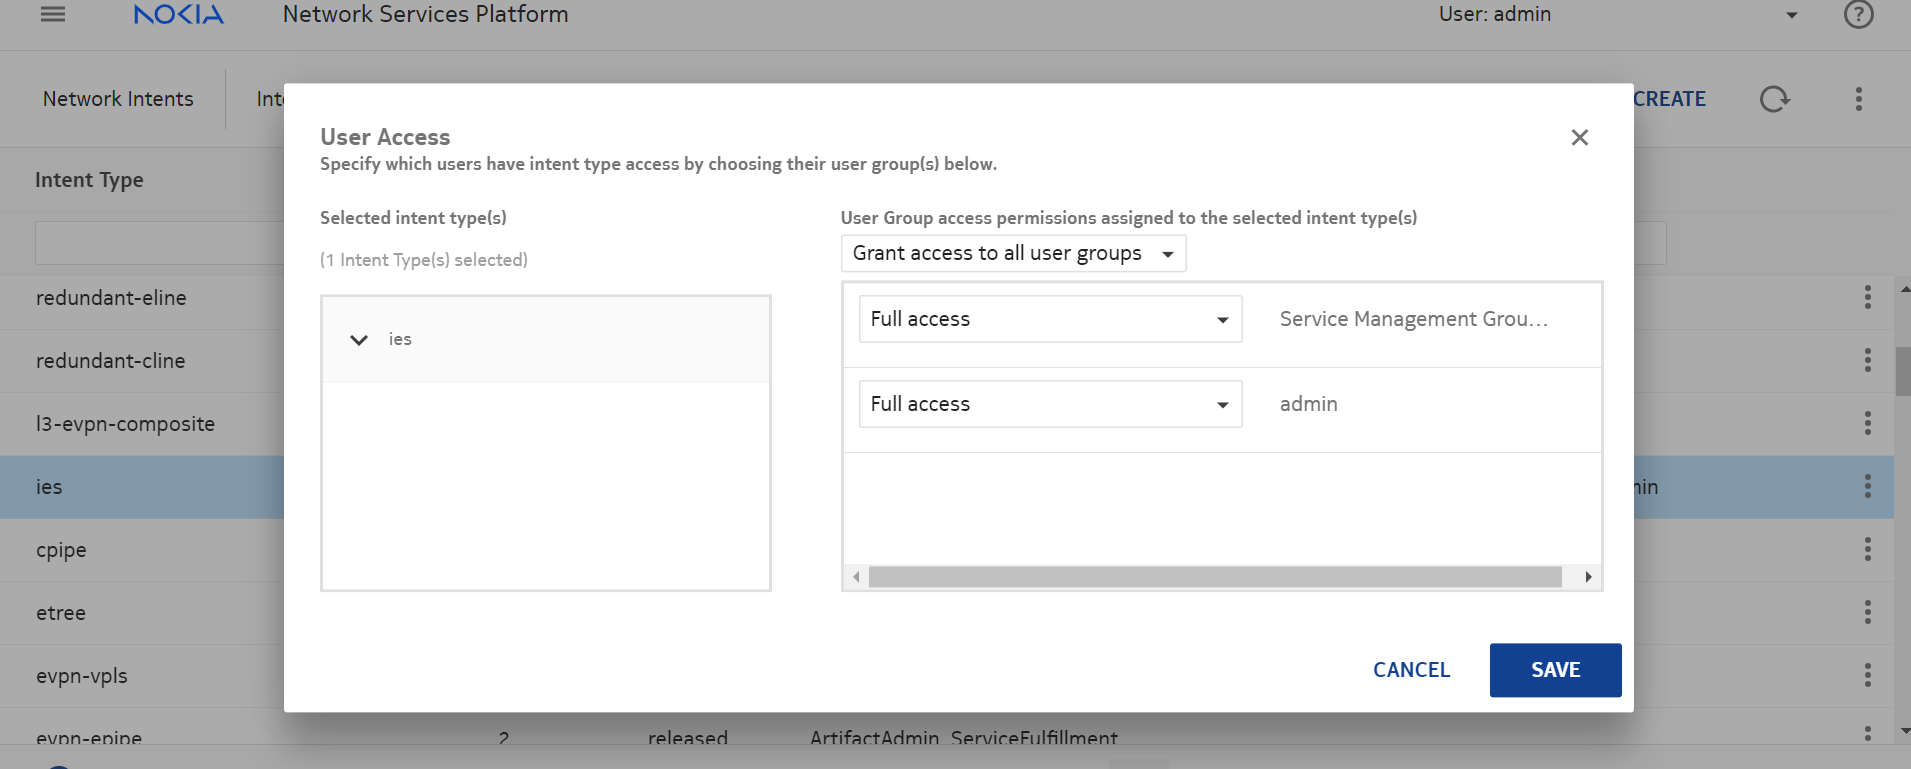1911x769 pixels.
Task: Expand the User admin dropdown arrow
Action: click(x=1791, y=15)
